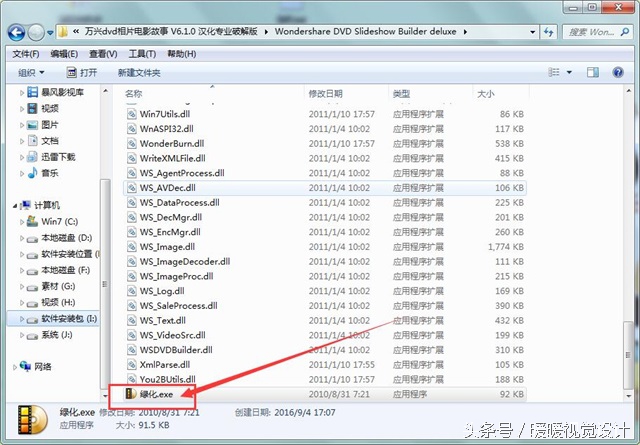Change view with the view icon
Viewport: 640px width, 445px height.
click(553, 72)
